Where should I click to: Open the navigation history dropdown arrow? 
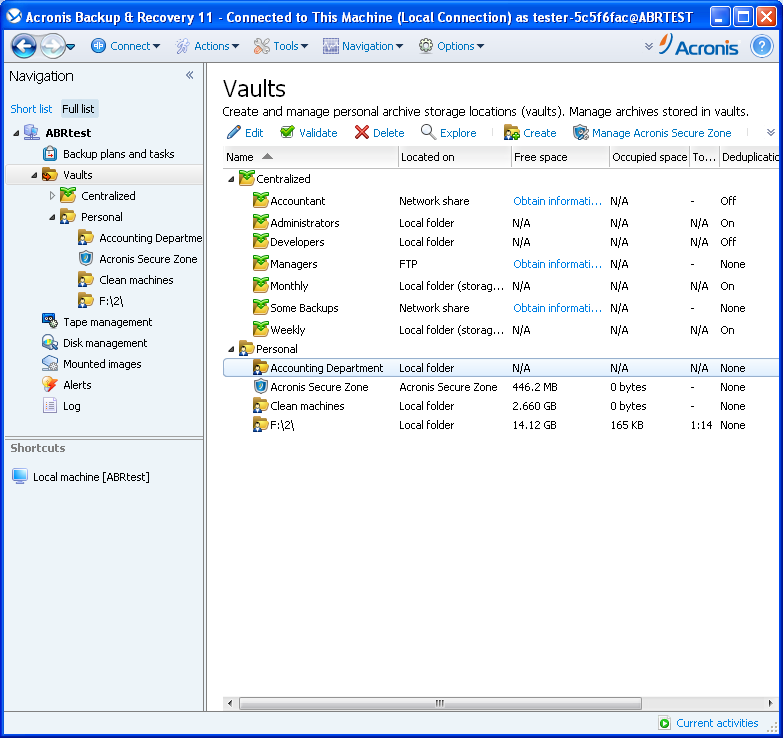pos(71,46)
